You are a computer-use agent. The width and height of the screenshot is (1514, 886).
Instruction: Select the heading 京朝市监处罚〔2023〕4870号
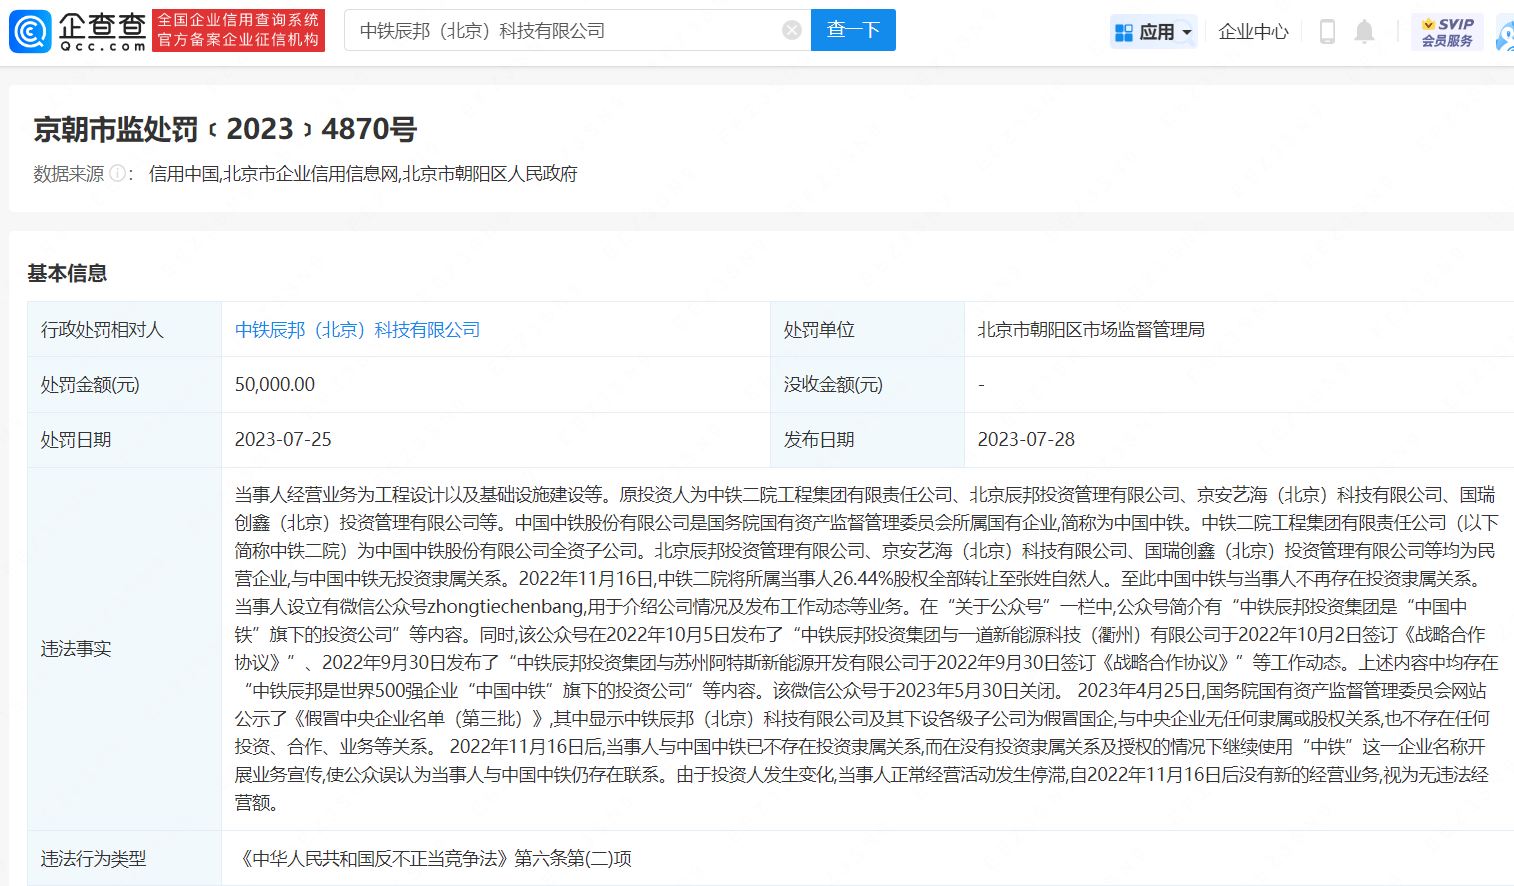(x=225, y=129)
